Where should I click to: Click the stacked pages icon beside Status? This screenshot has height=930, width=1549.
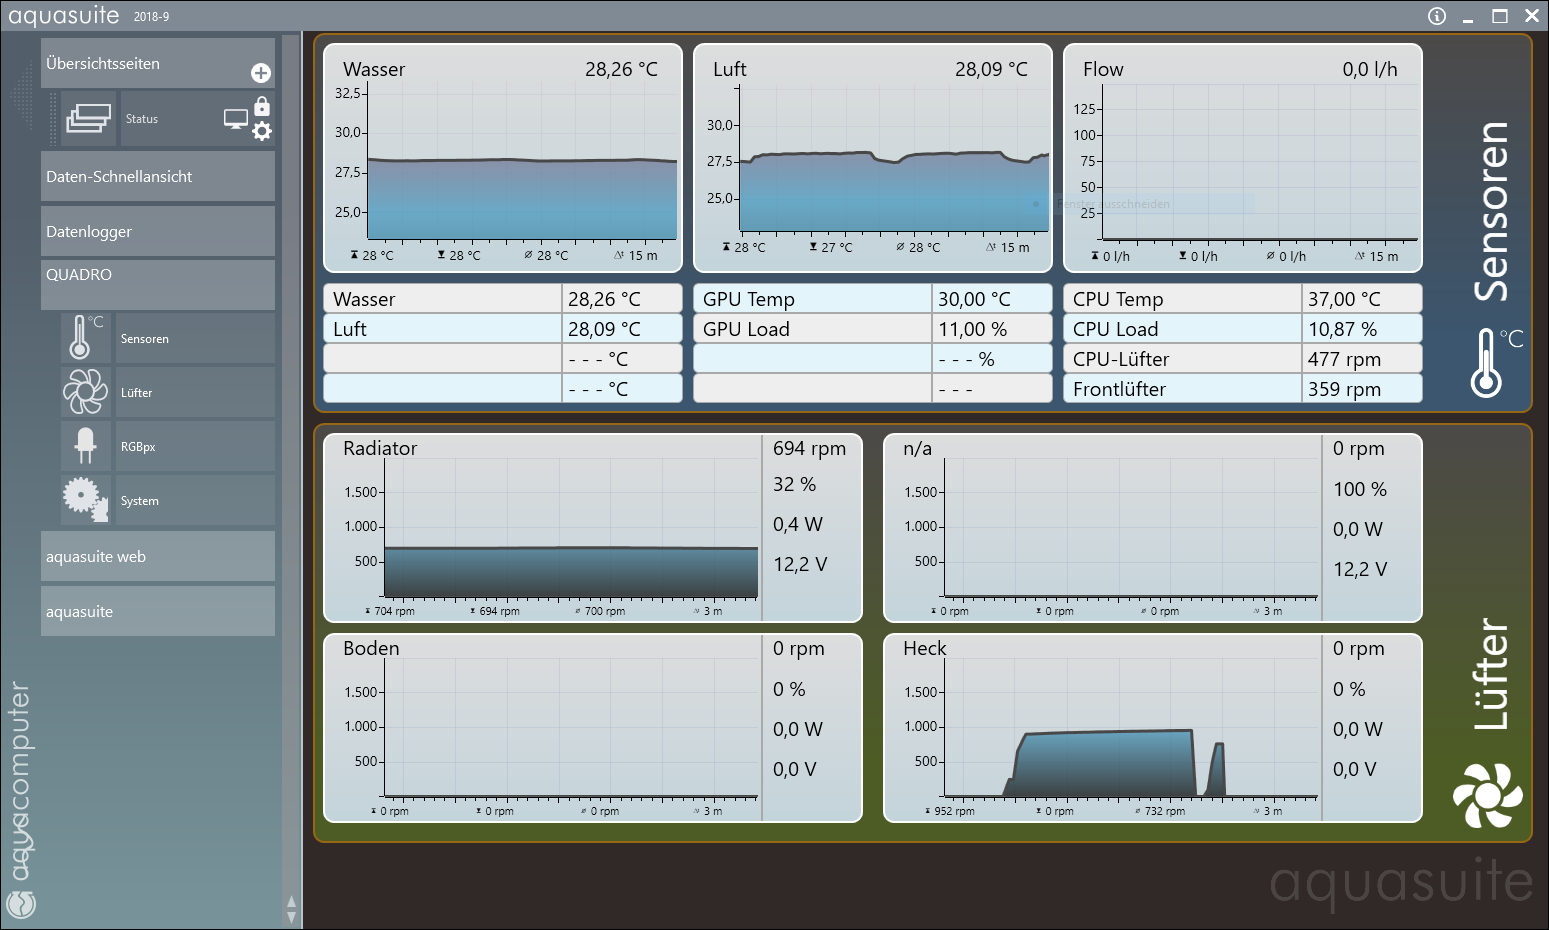89,119
